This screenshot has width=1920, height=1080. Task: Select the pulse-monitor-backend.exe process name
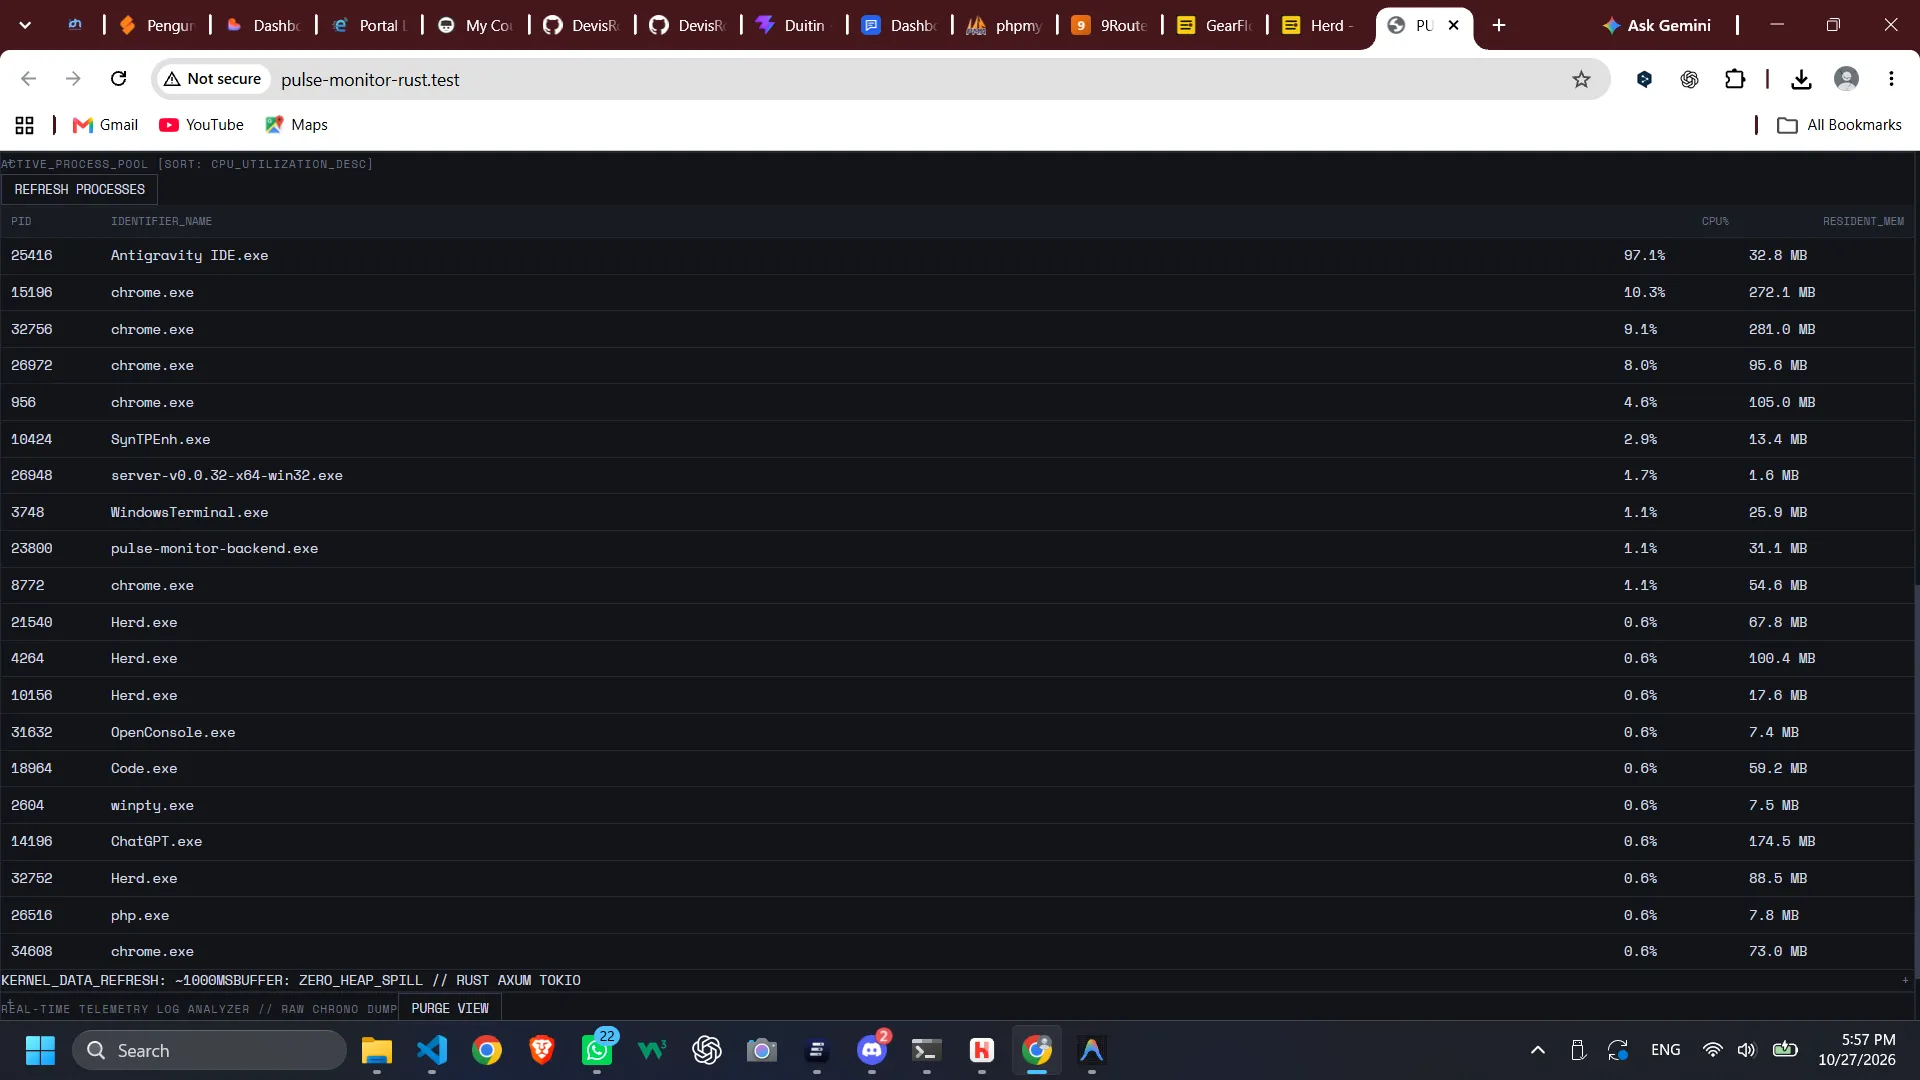coord(214,549)
